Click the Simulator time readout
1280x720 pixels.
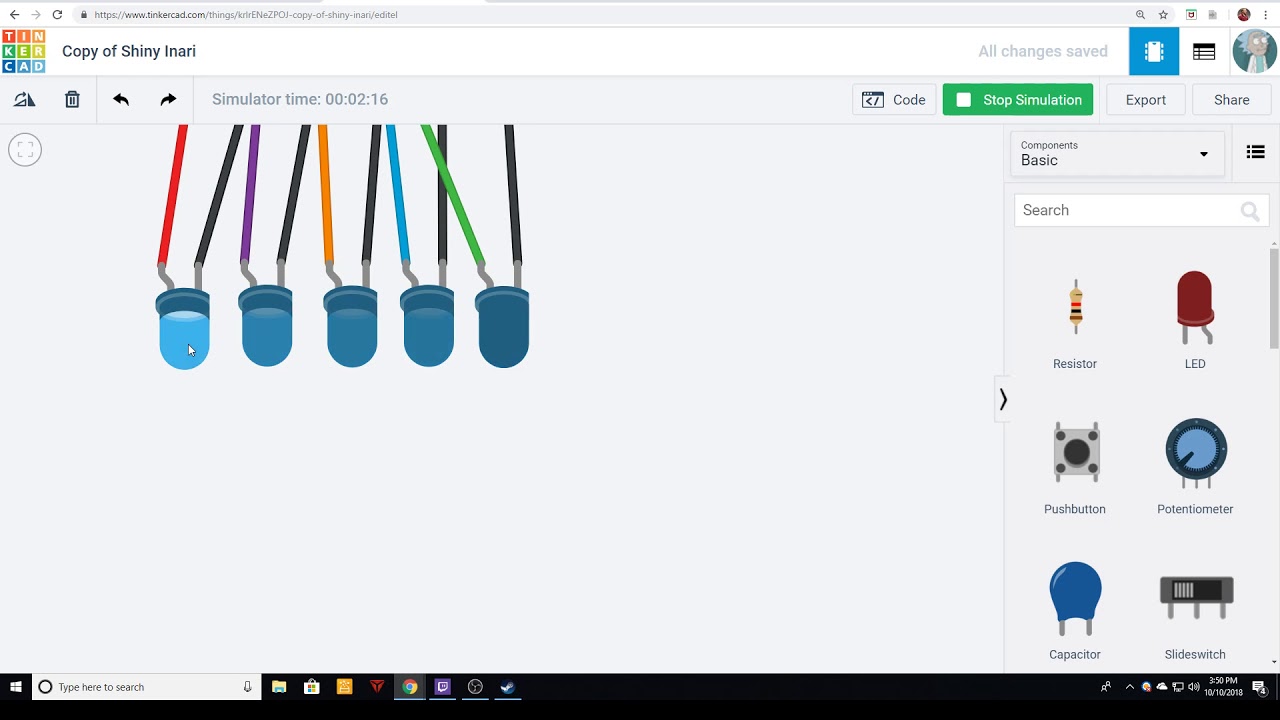tap(300, 100)
